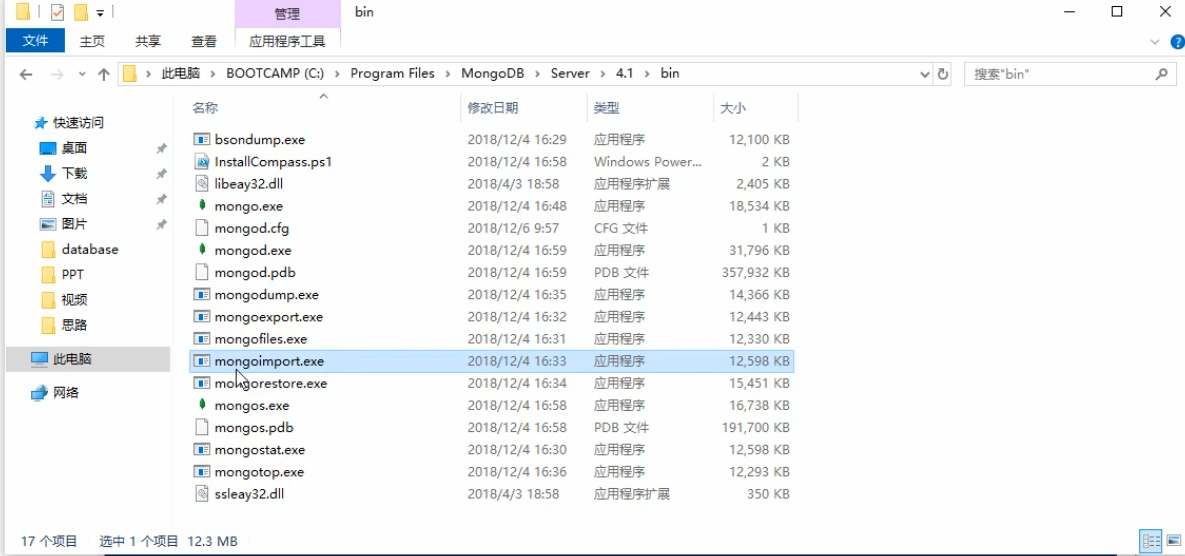1185x556 pixels.
Task: Click the mongos.pdb file icon
Action: pyautogui.click(x=201, y=428)
